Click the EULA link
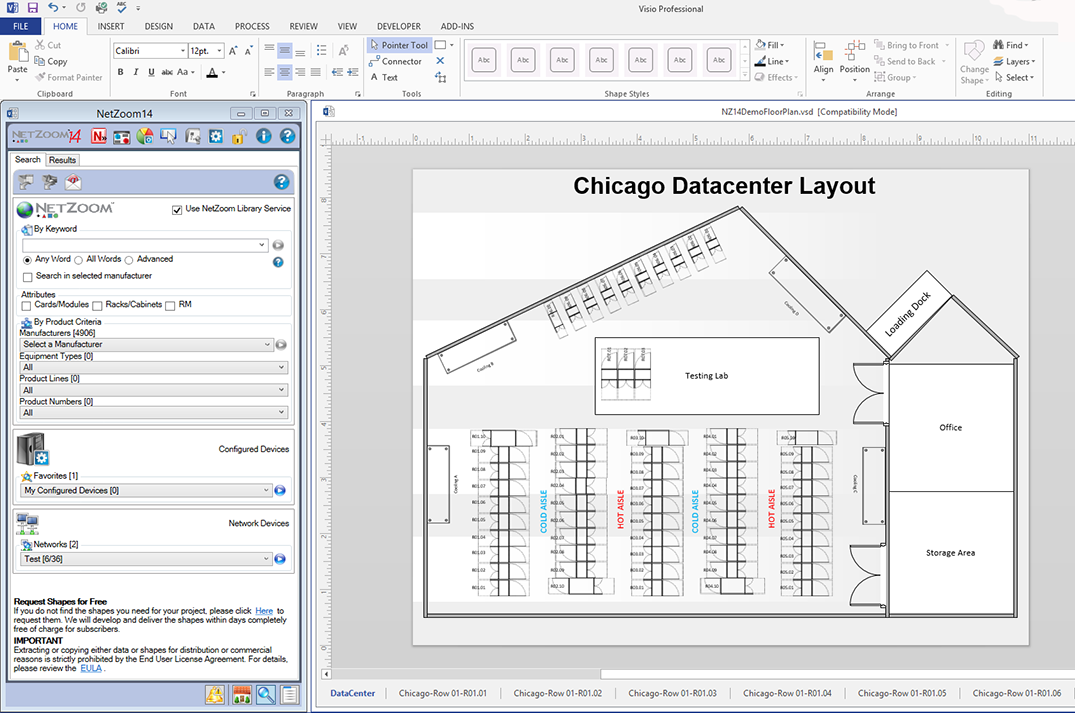 (91, 668)
